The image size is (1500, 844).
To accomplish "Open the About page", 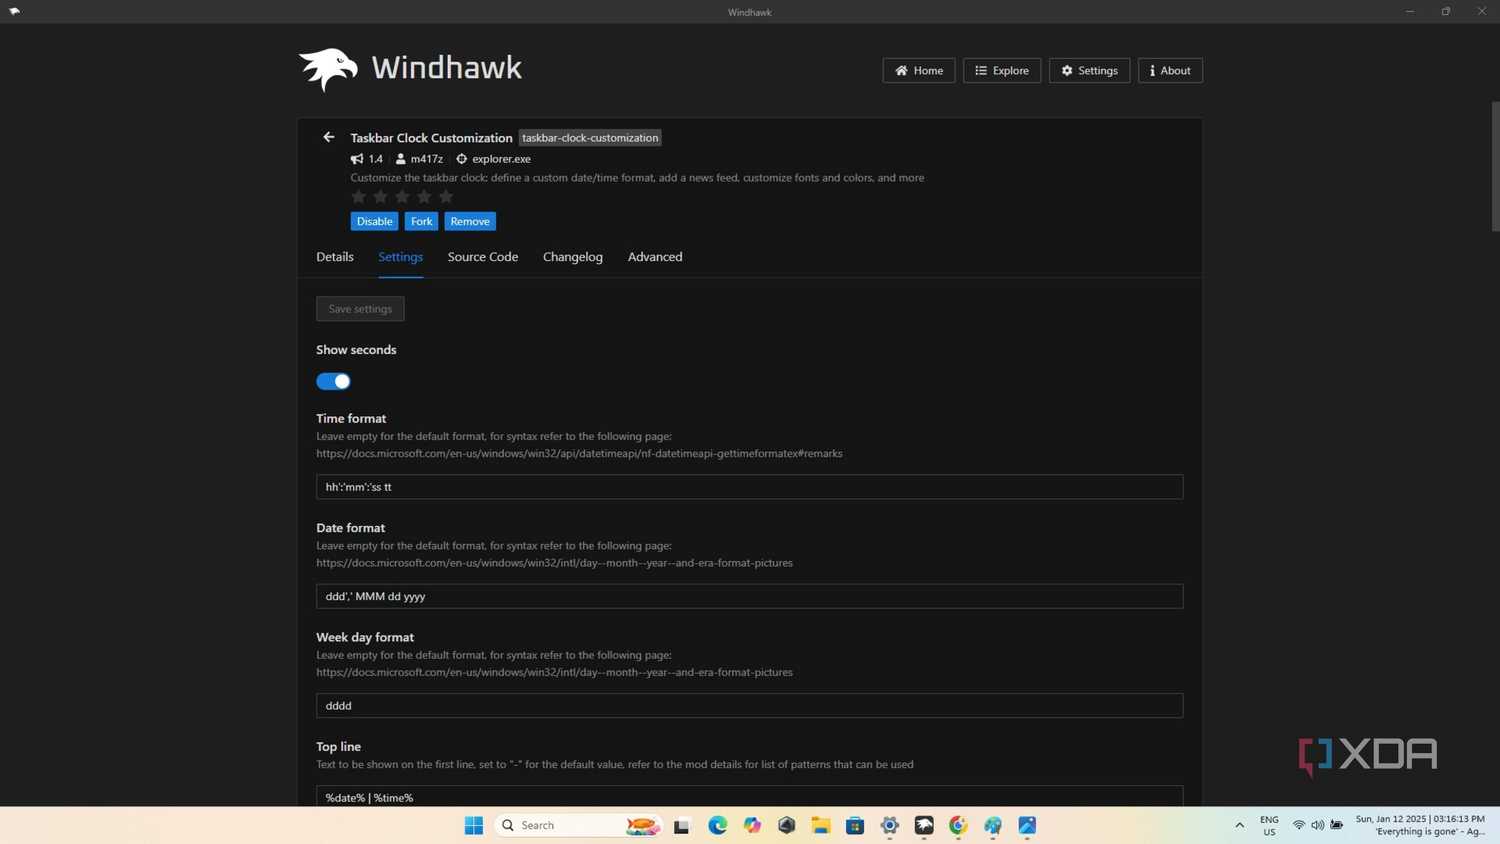I will pos(1170,70).
